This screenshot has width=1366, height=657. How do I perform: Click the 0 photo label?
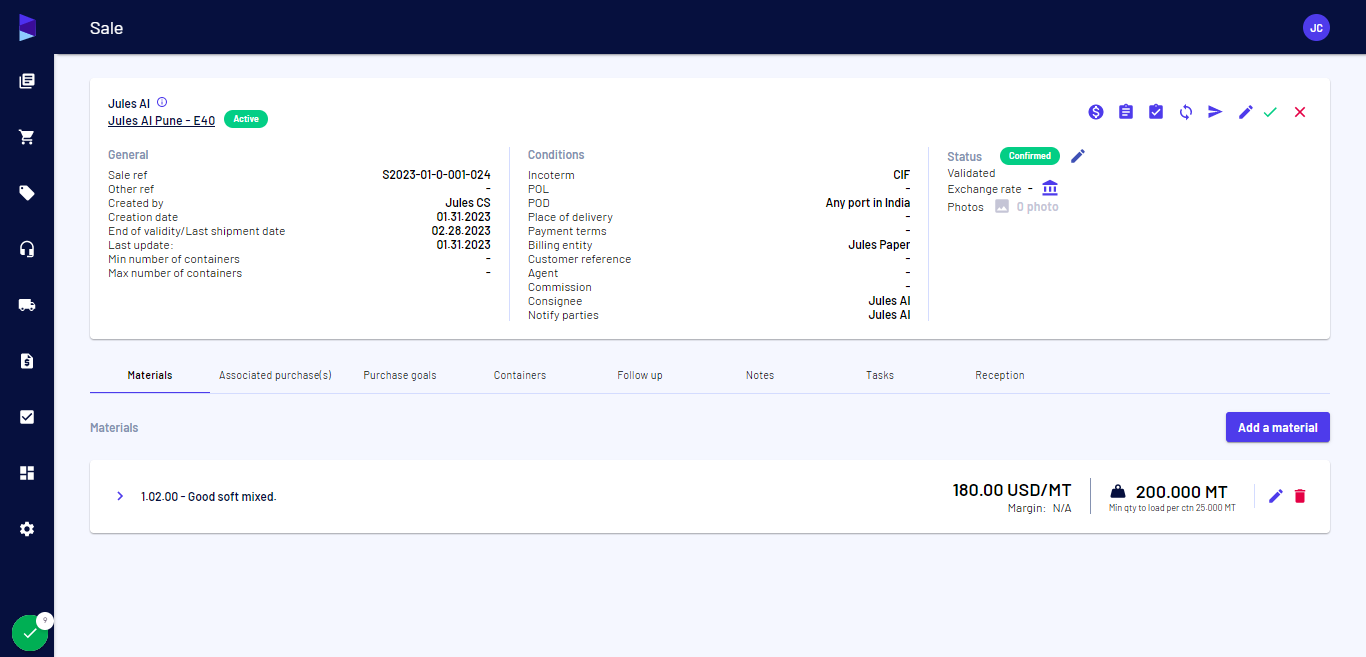(1037, 207)
